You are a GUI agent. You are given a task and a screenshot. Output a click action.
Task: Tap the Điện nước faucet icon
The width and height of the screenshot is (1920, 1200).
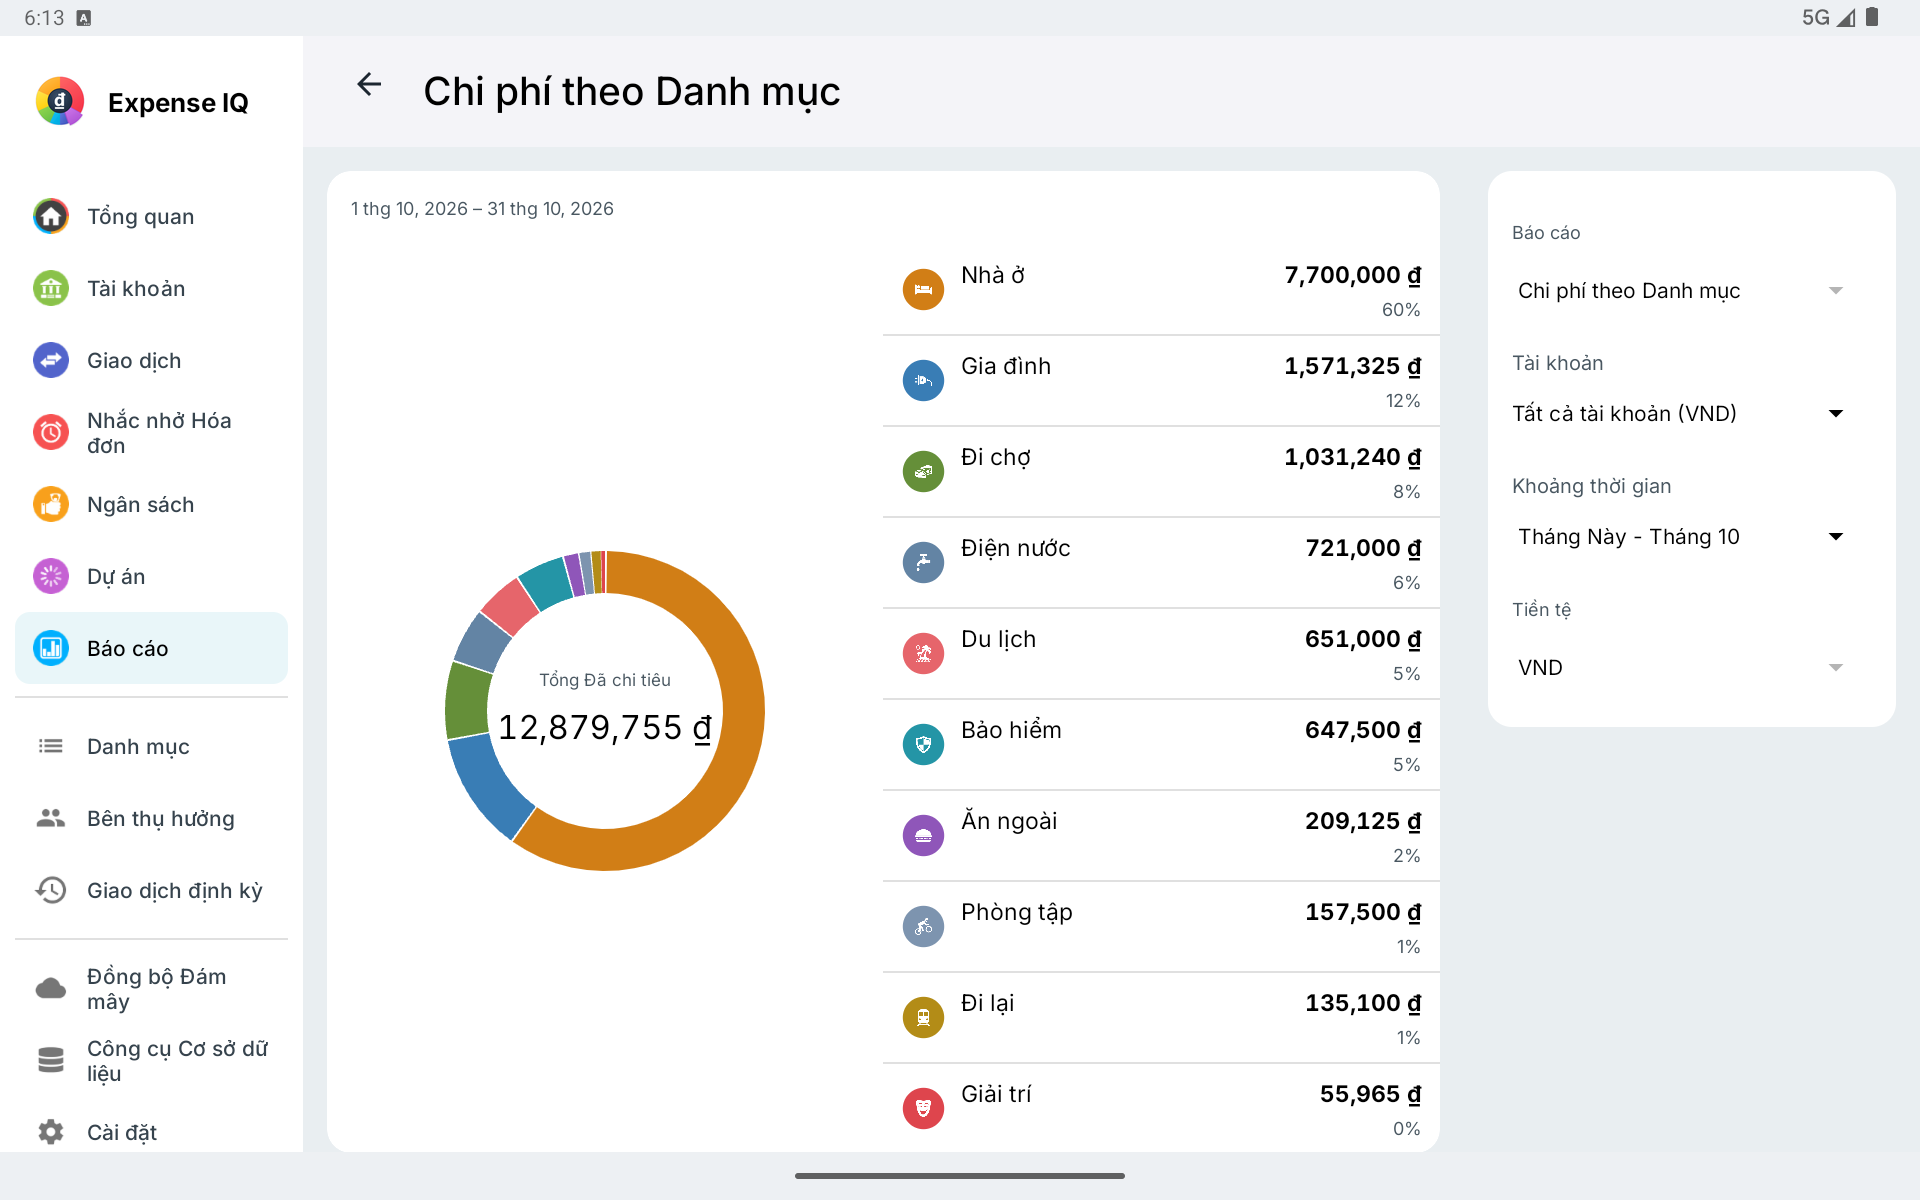[x=923, y=563]
